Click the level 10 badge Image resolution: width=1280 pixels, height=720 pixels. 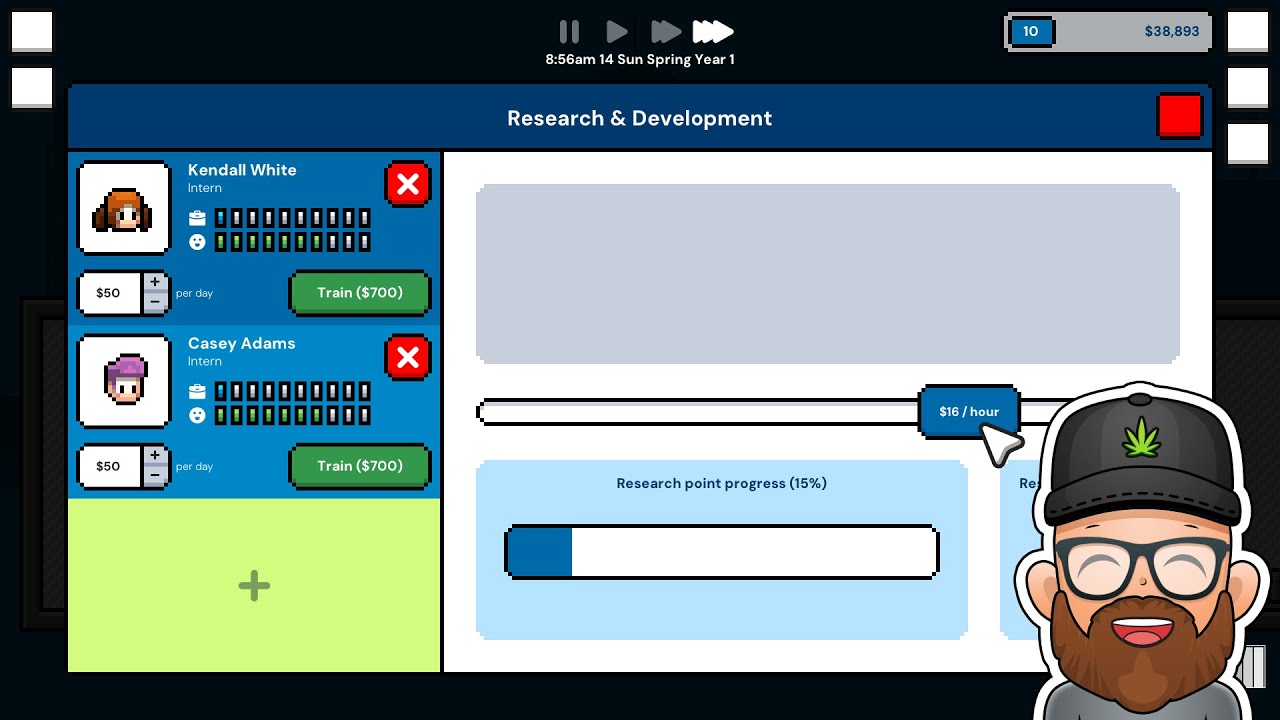click(1031, 31)
